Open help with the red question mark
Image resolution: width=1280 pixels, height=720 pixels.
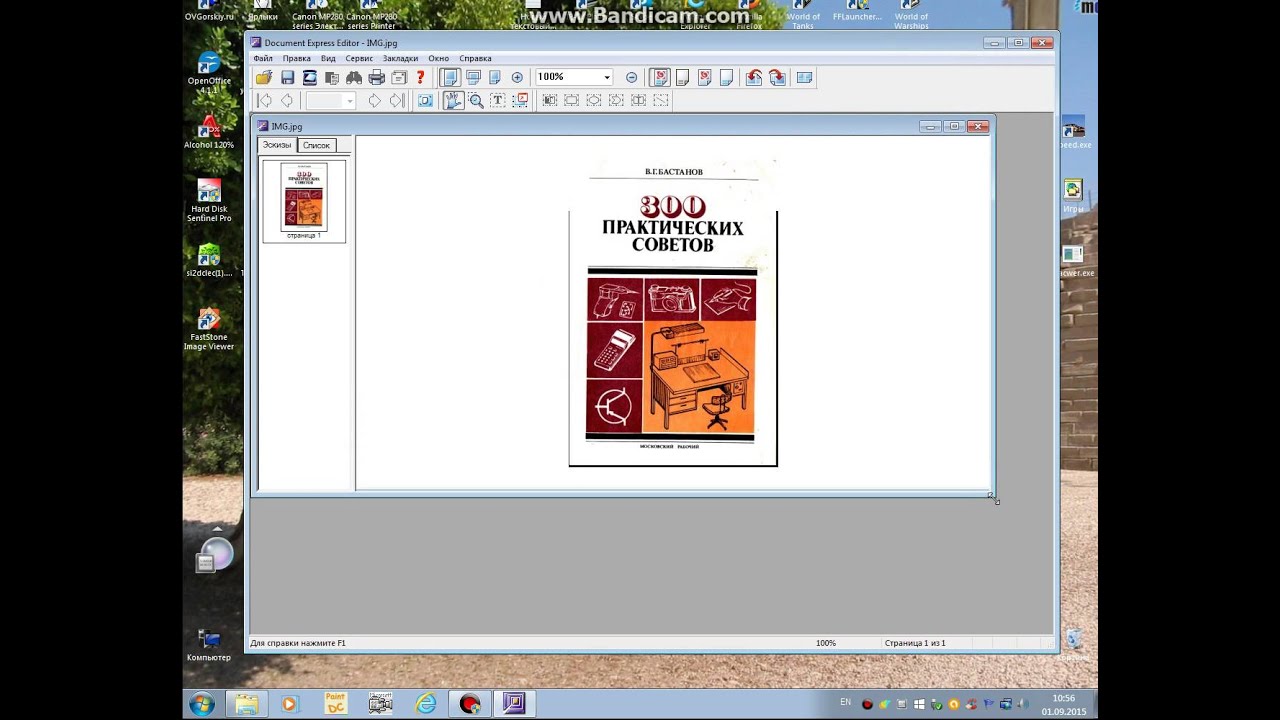[x=420, y=77]
